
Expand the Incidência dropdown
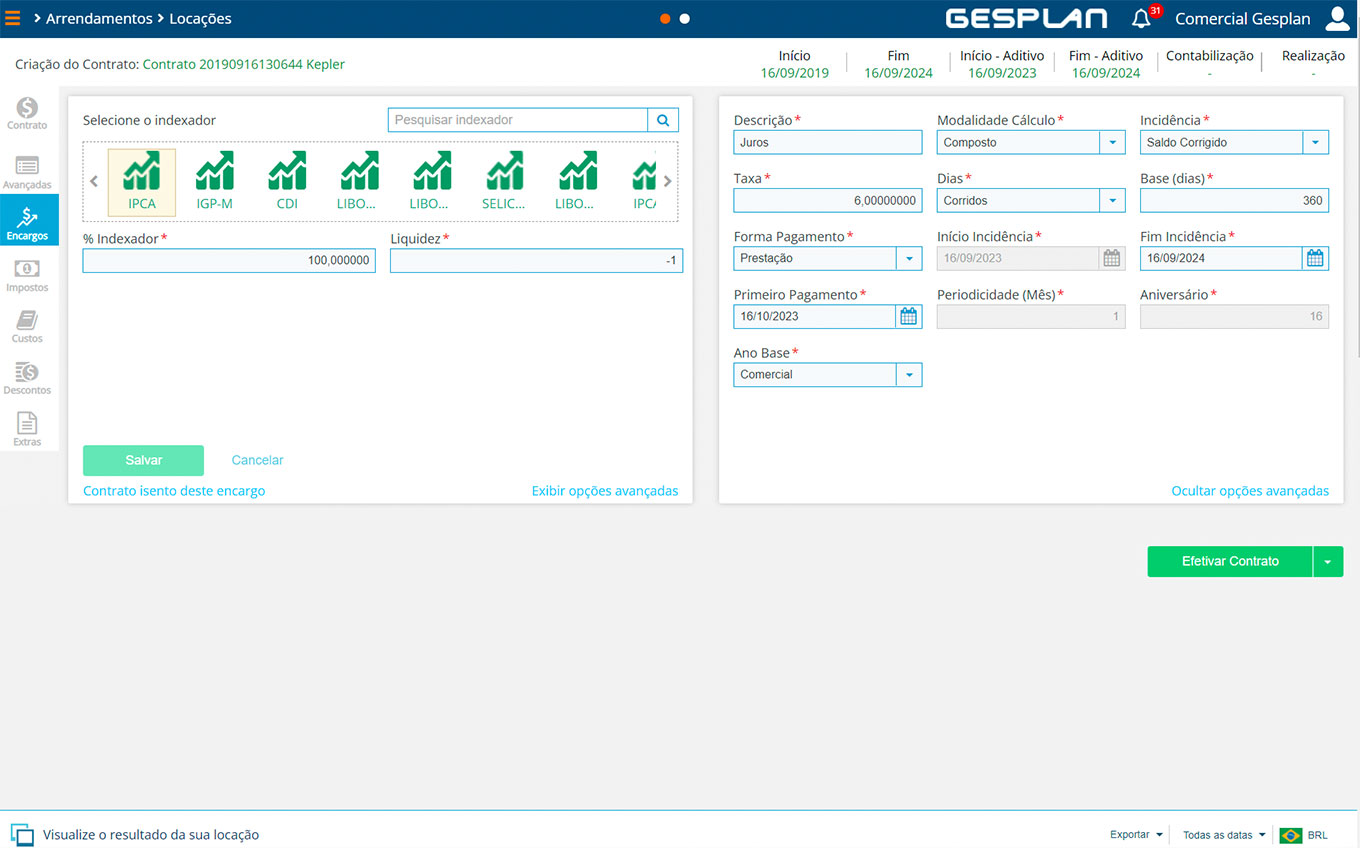(1315, 143)
